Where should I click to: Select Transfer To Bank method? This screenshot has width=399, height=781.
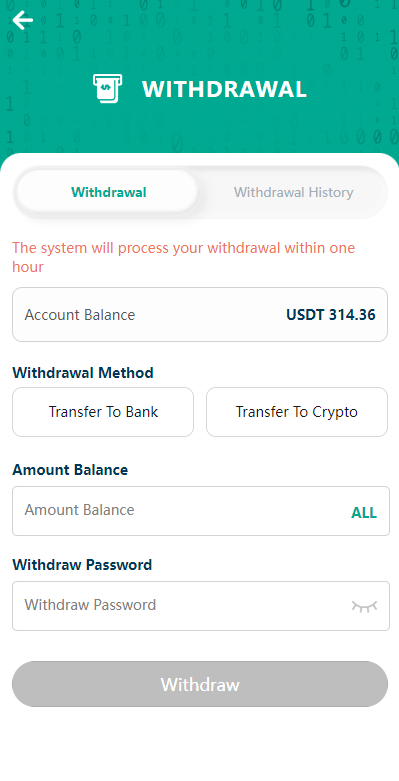[x=103, y=412]
